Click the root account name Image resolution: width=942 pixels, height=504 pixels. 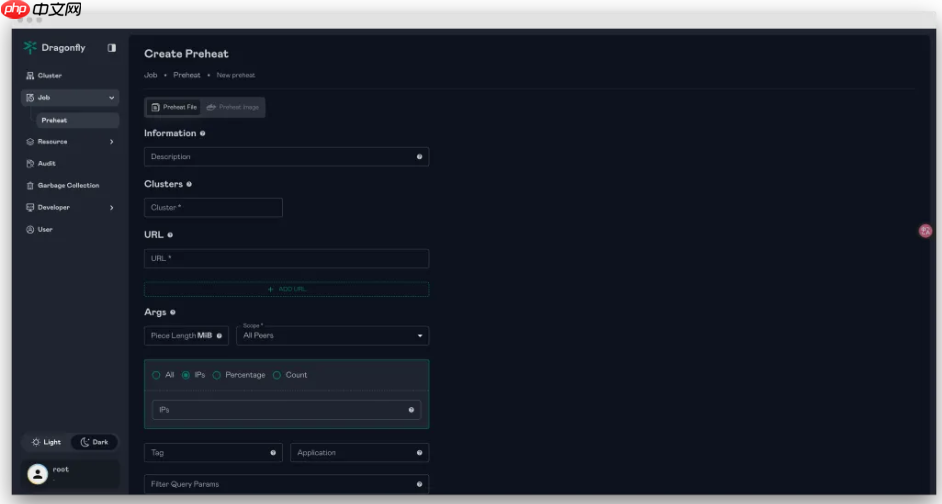(x=61, y=470)
